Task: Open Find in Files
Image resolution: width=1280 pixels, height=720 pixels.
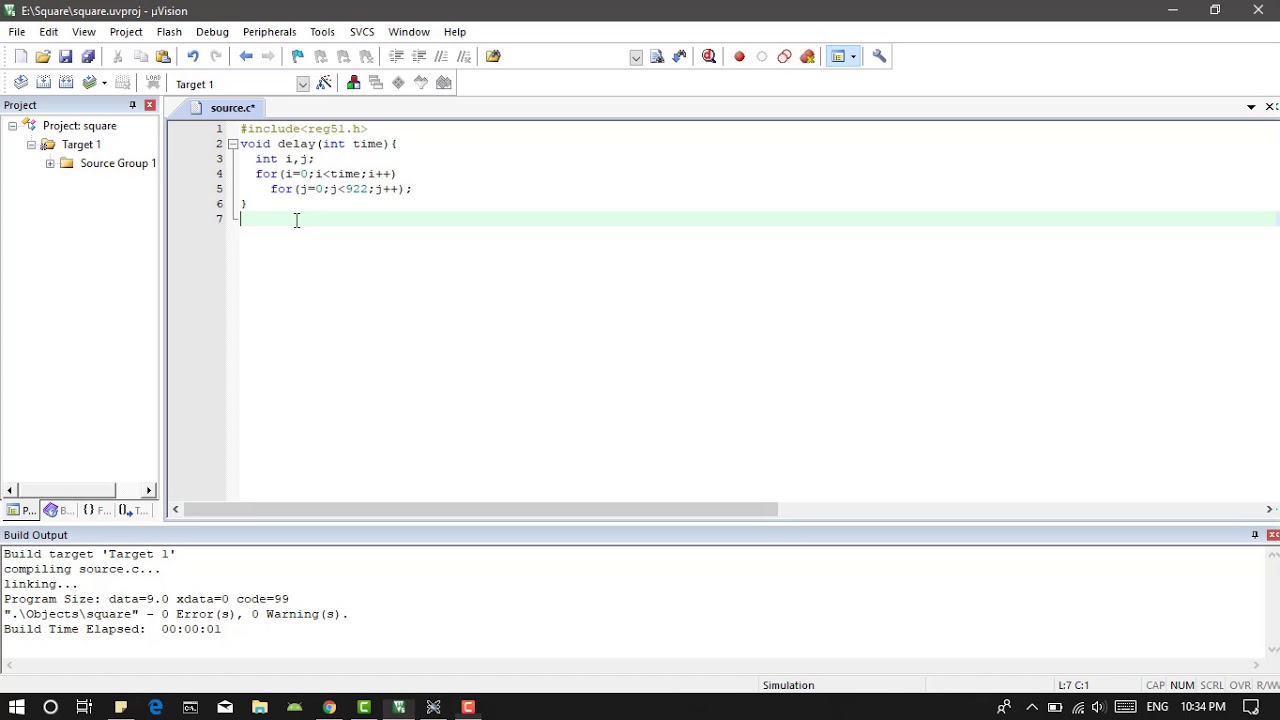Action: (493, 57)
